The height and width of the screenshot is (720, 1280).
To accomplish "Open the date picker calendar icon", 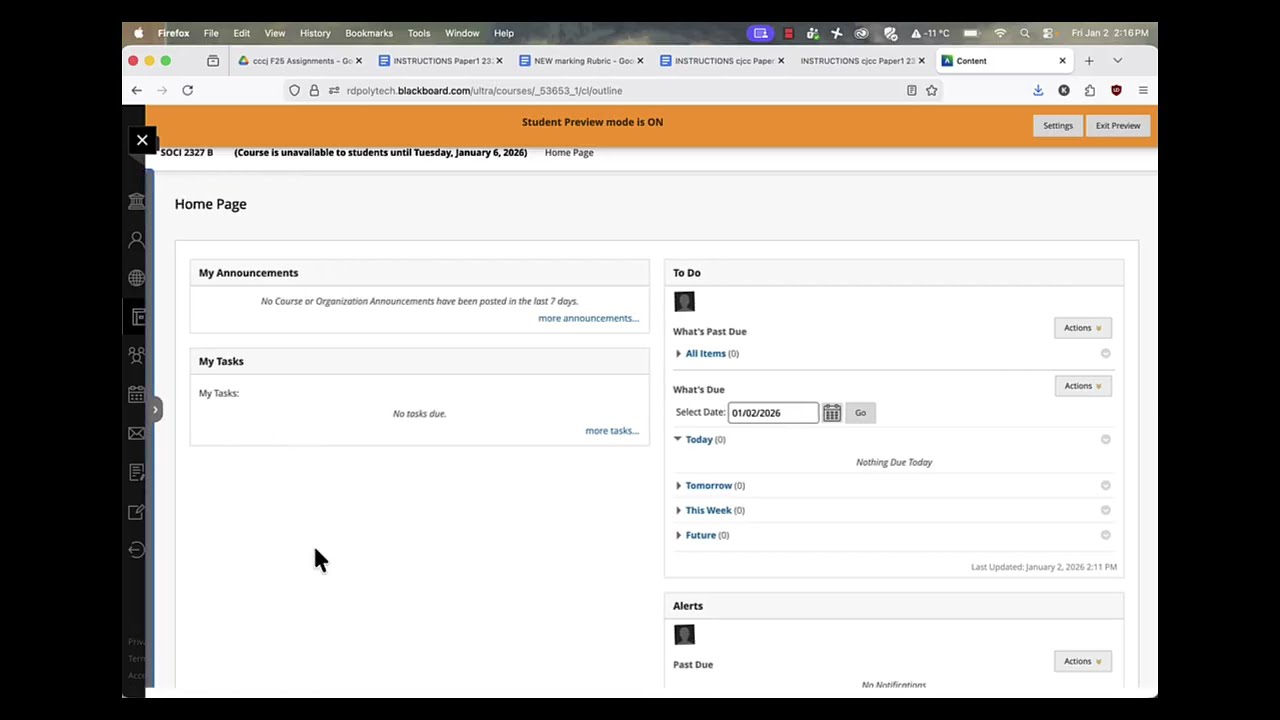I will click(x=832, y=413).
